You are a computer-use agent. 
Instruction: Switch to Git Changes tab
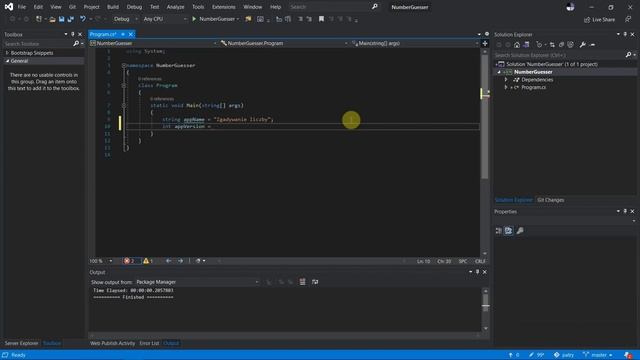coord(551,200)
